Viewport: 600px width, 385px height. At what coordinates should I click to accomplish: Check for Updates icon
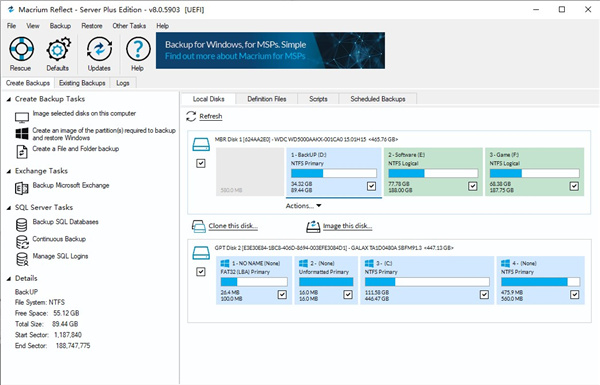click(99, 49)
